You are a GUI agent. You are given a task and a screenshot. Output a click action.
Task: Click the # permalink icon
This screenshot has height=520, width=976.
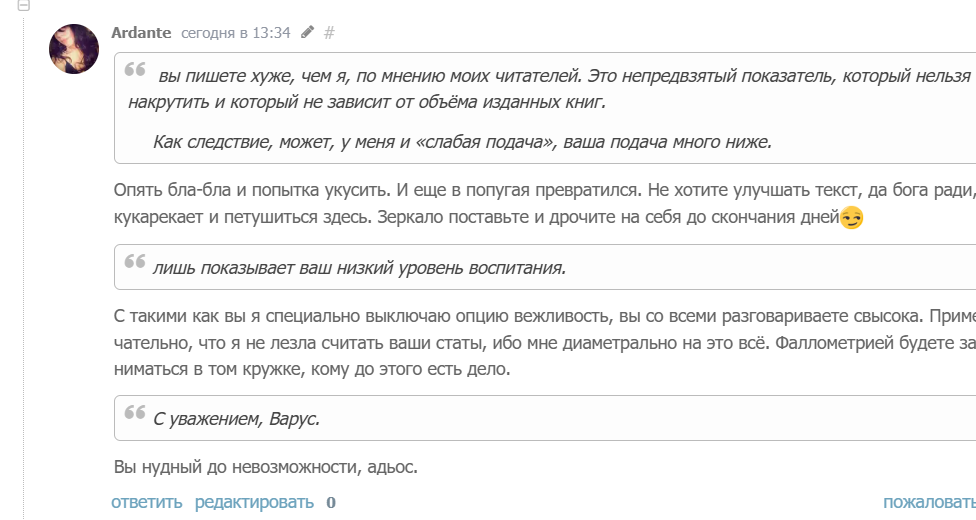pos(329,33)
